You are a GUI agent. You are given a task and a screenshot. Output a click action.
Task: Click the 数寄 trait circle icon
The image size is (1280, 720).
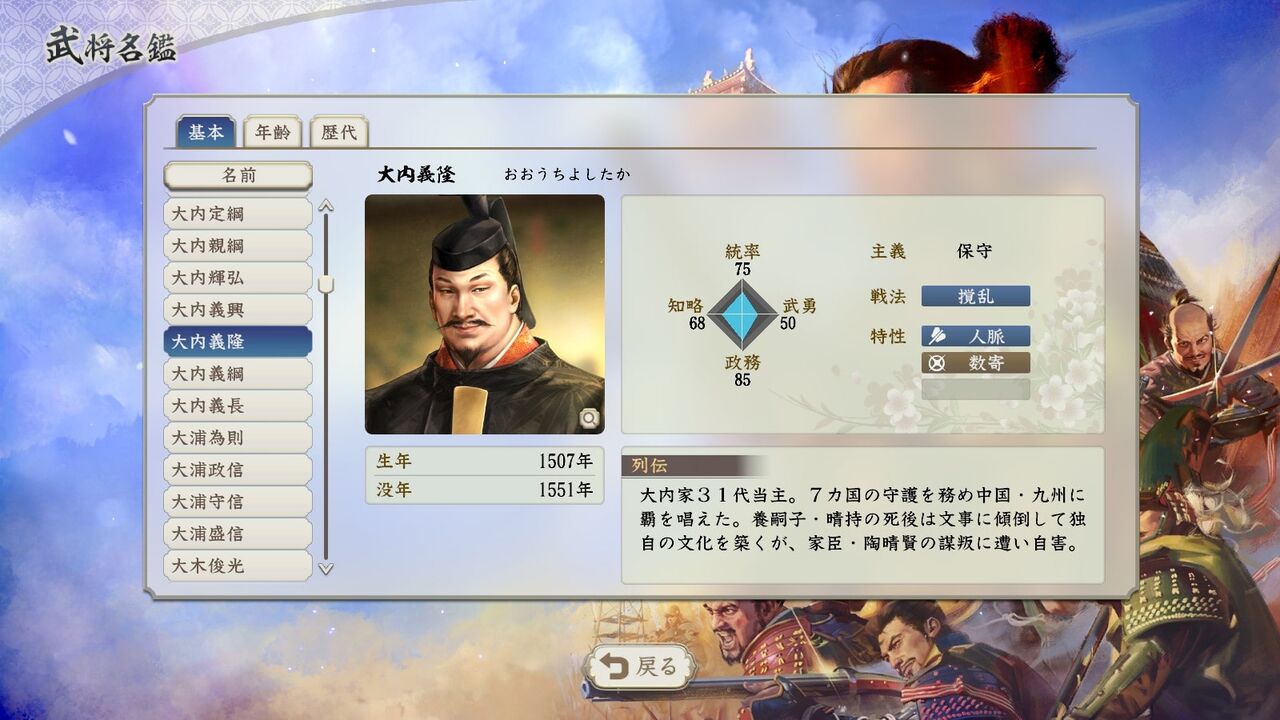pos(937,363)
